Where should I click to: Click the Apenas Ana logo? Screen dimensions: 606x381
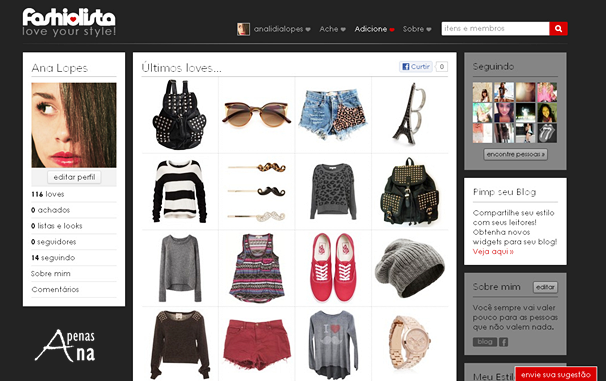coord(66,345)
